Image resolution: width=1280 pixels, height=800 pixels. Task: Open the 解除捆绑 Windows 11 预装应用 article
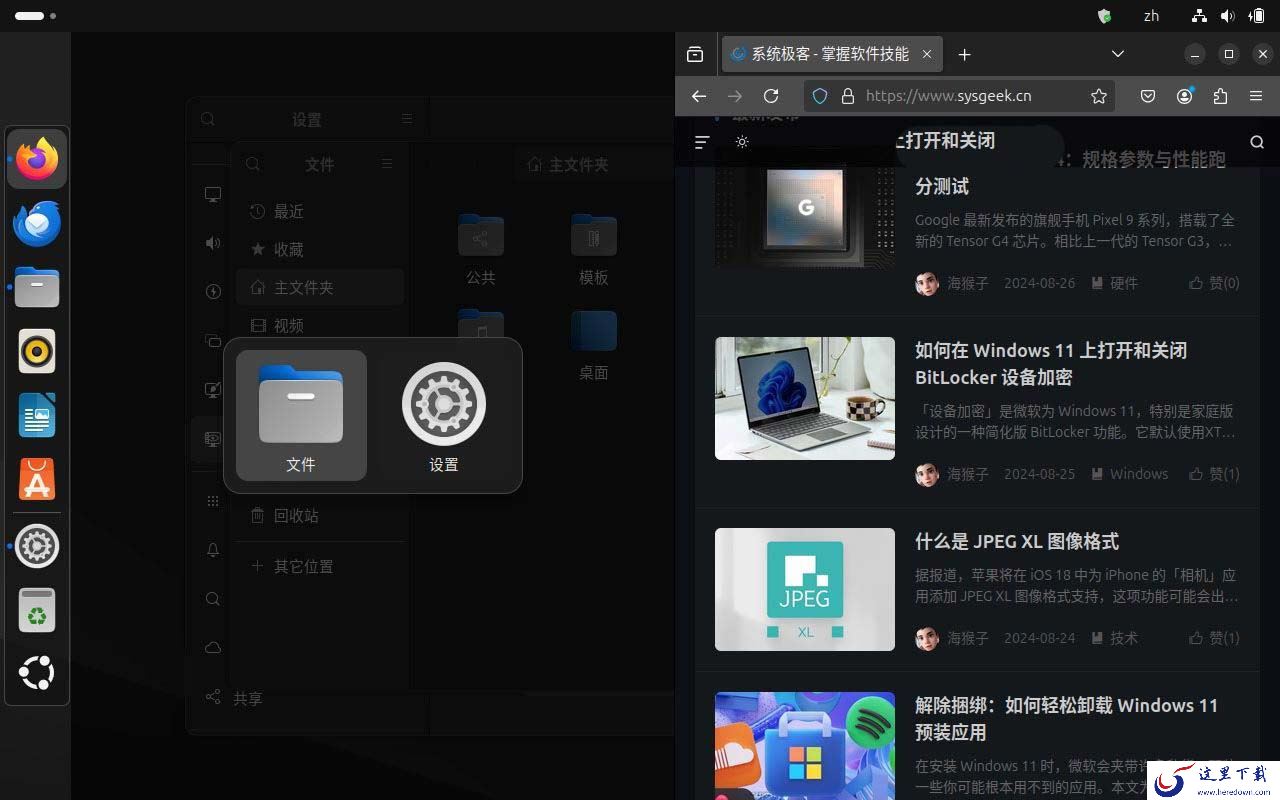pos(1067,719)
